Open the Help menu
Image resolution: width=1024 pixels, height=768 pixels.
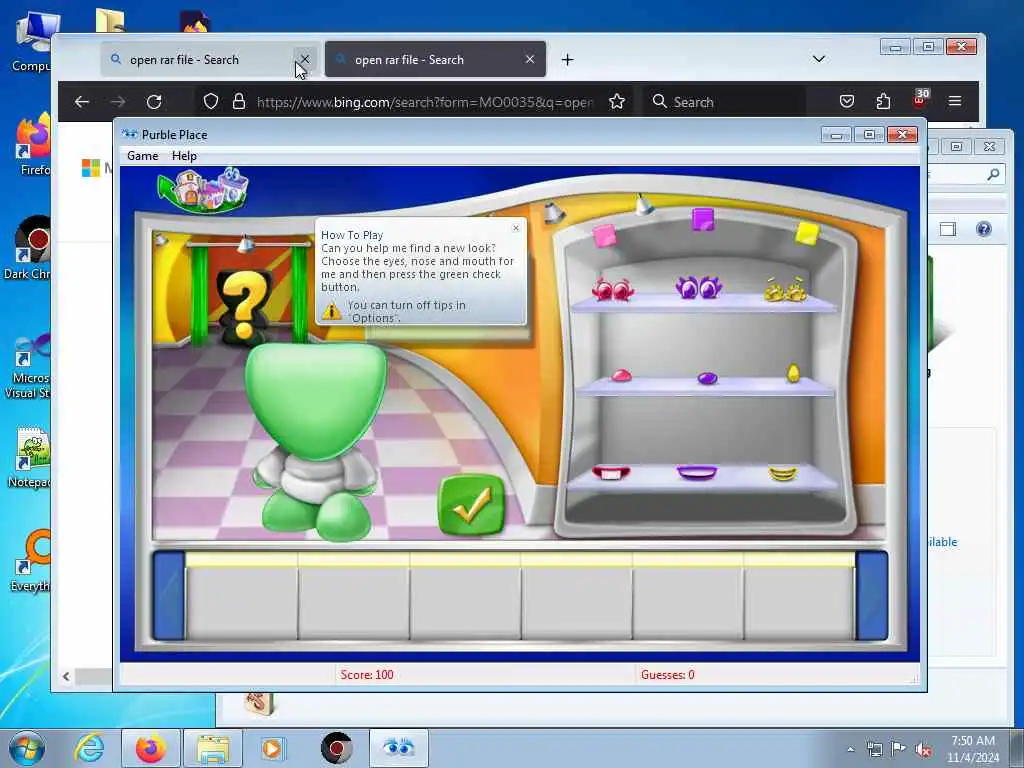tap(184, 156)
